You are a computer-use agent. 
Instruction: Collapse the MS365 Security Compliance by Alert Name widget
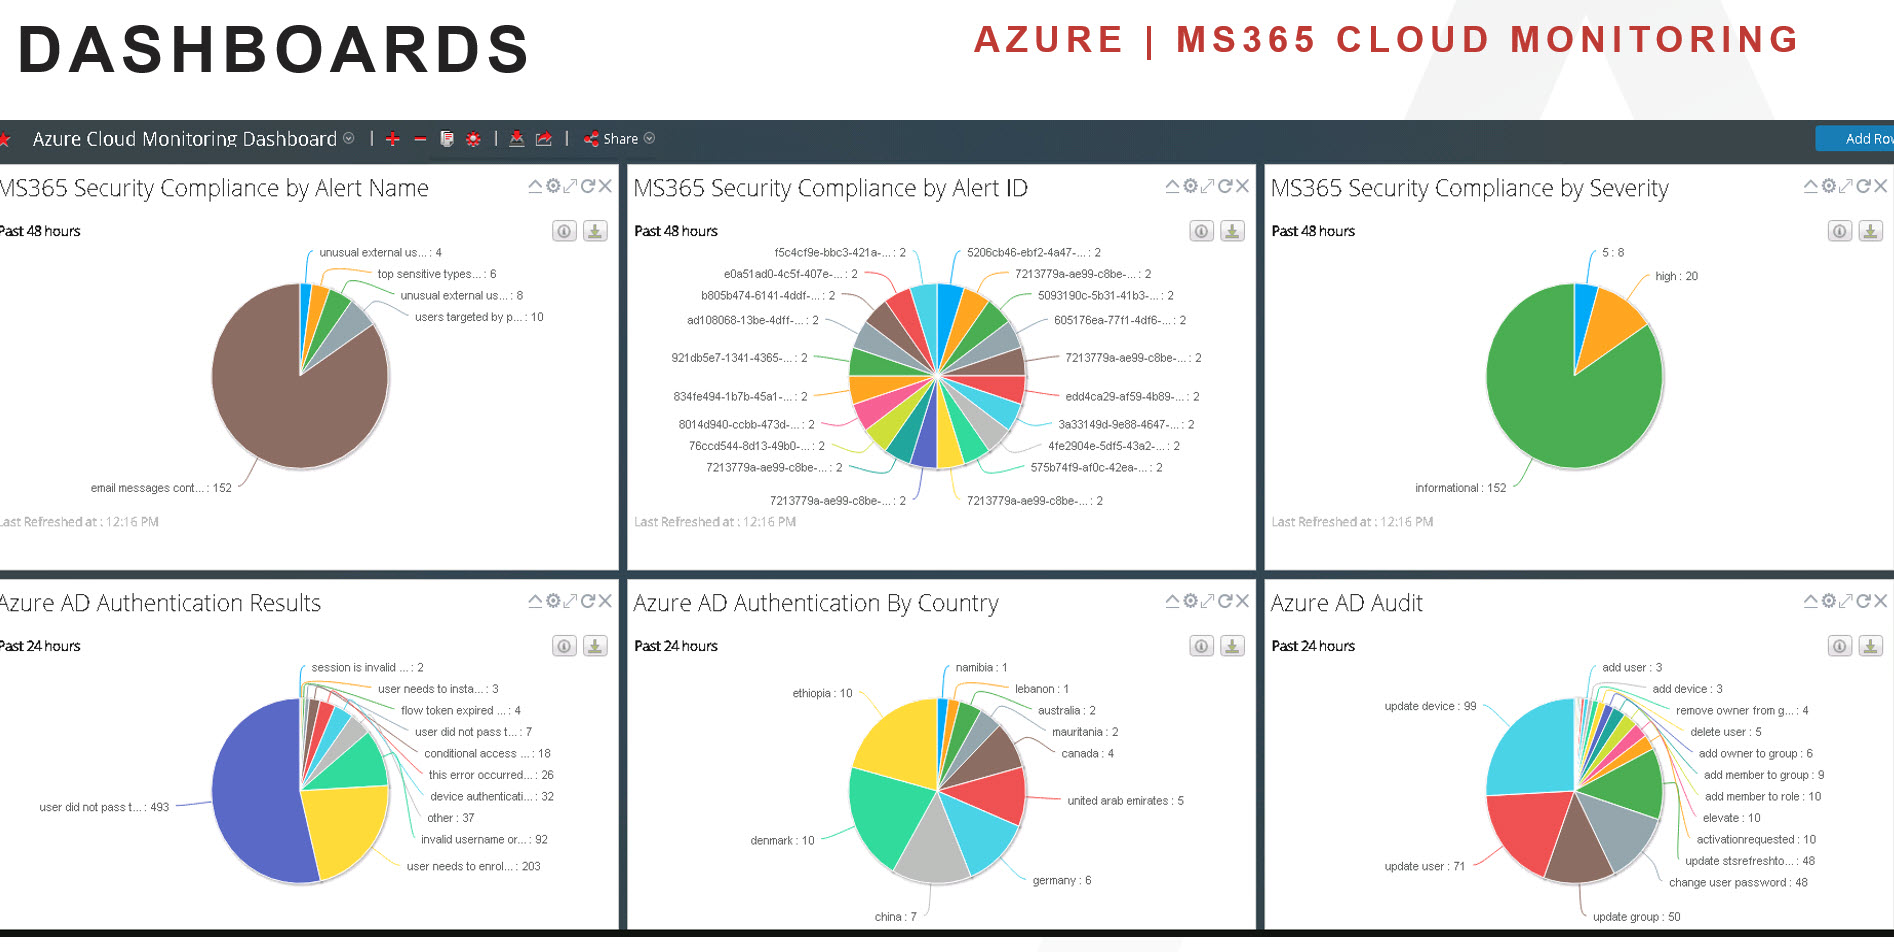[x=535, y=186]
